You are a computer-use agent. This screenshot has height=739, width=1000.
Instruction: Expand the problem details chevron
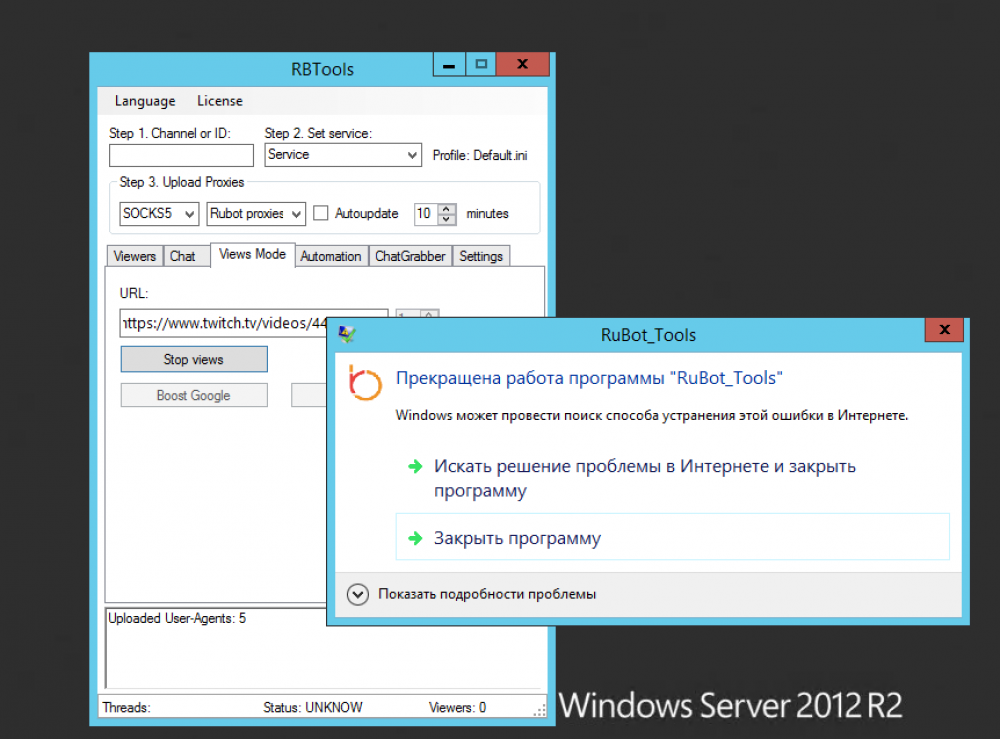click(x=357, y=594)
